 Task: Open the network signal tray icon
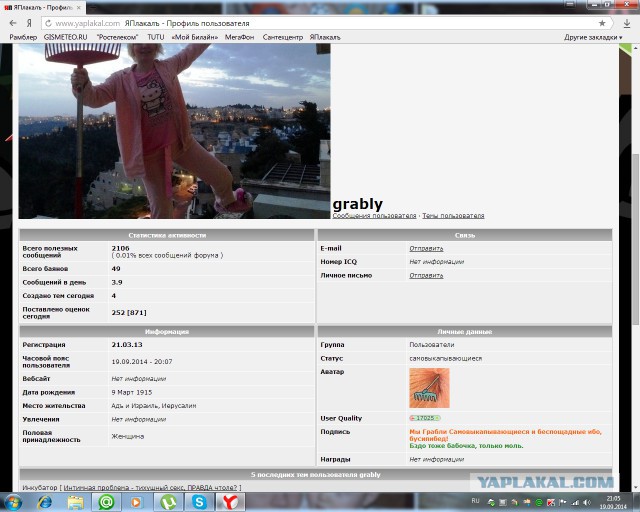pyautogui.click(x=575, y=502)
